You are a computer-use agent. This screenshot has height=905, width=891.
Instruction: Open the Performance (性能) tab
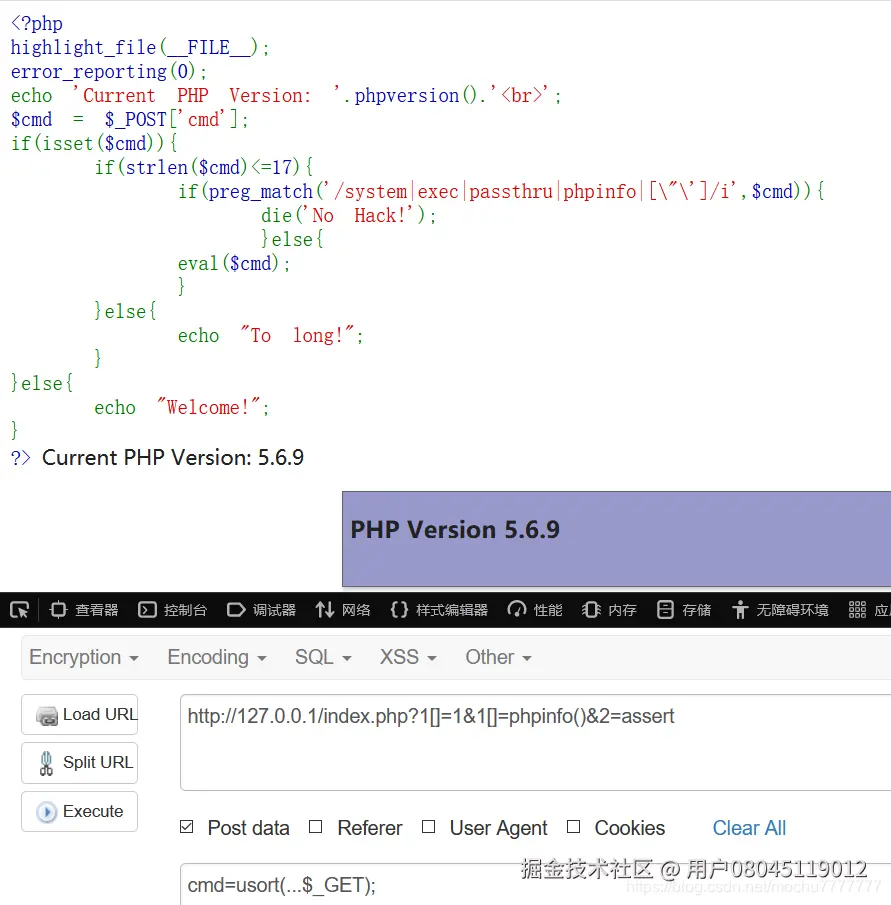[534, 610]
